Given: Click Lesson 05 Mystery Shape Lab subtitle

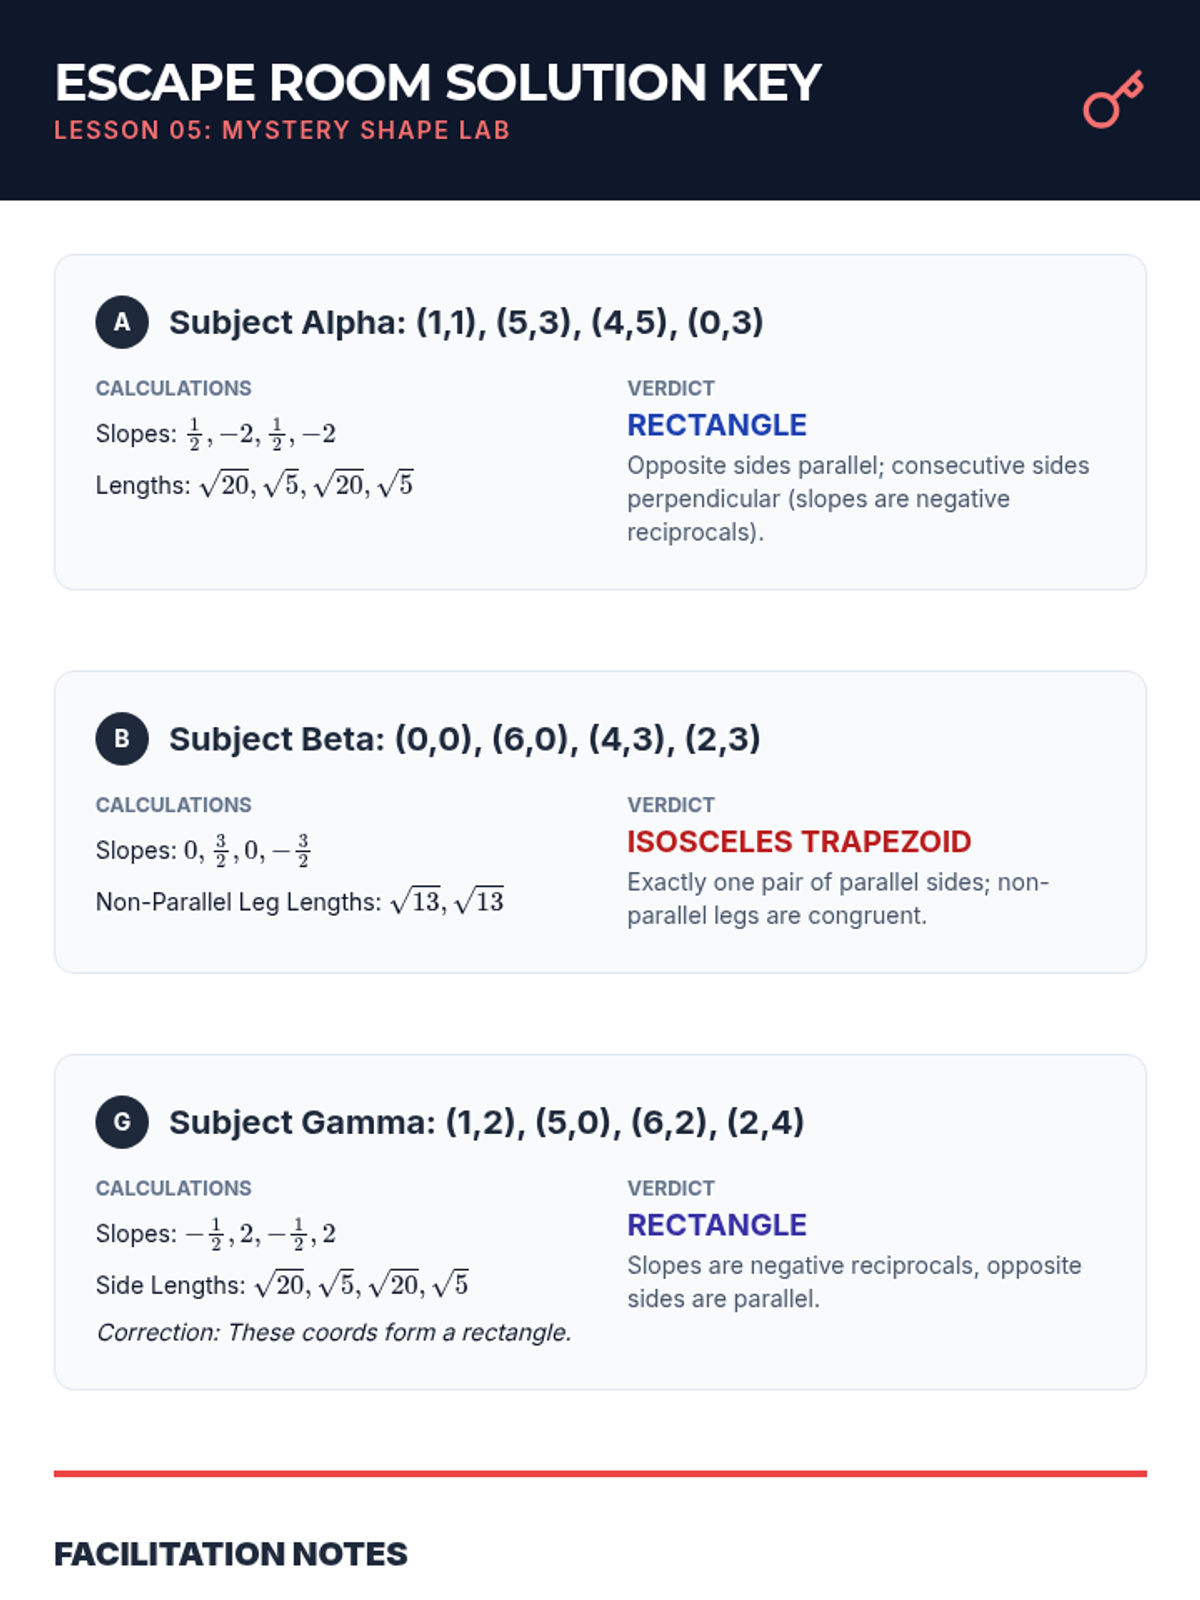Looking at the screenshot, I should (x=282, y=131).
